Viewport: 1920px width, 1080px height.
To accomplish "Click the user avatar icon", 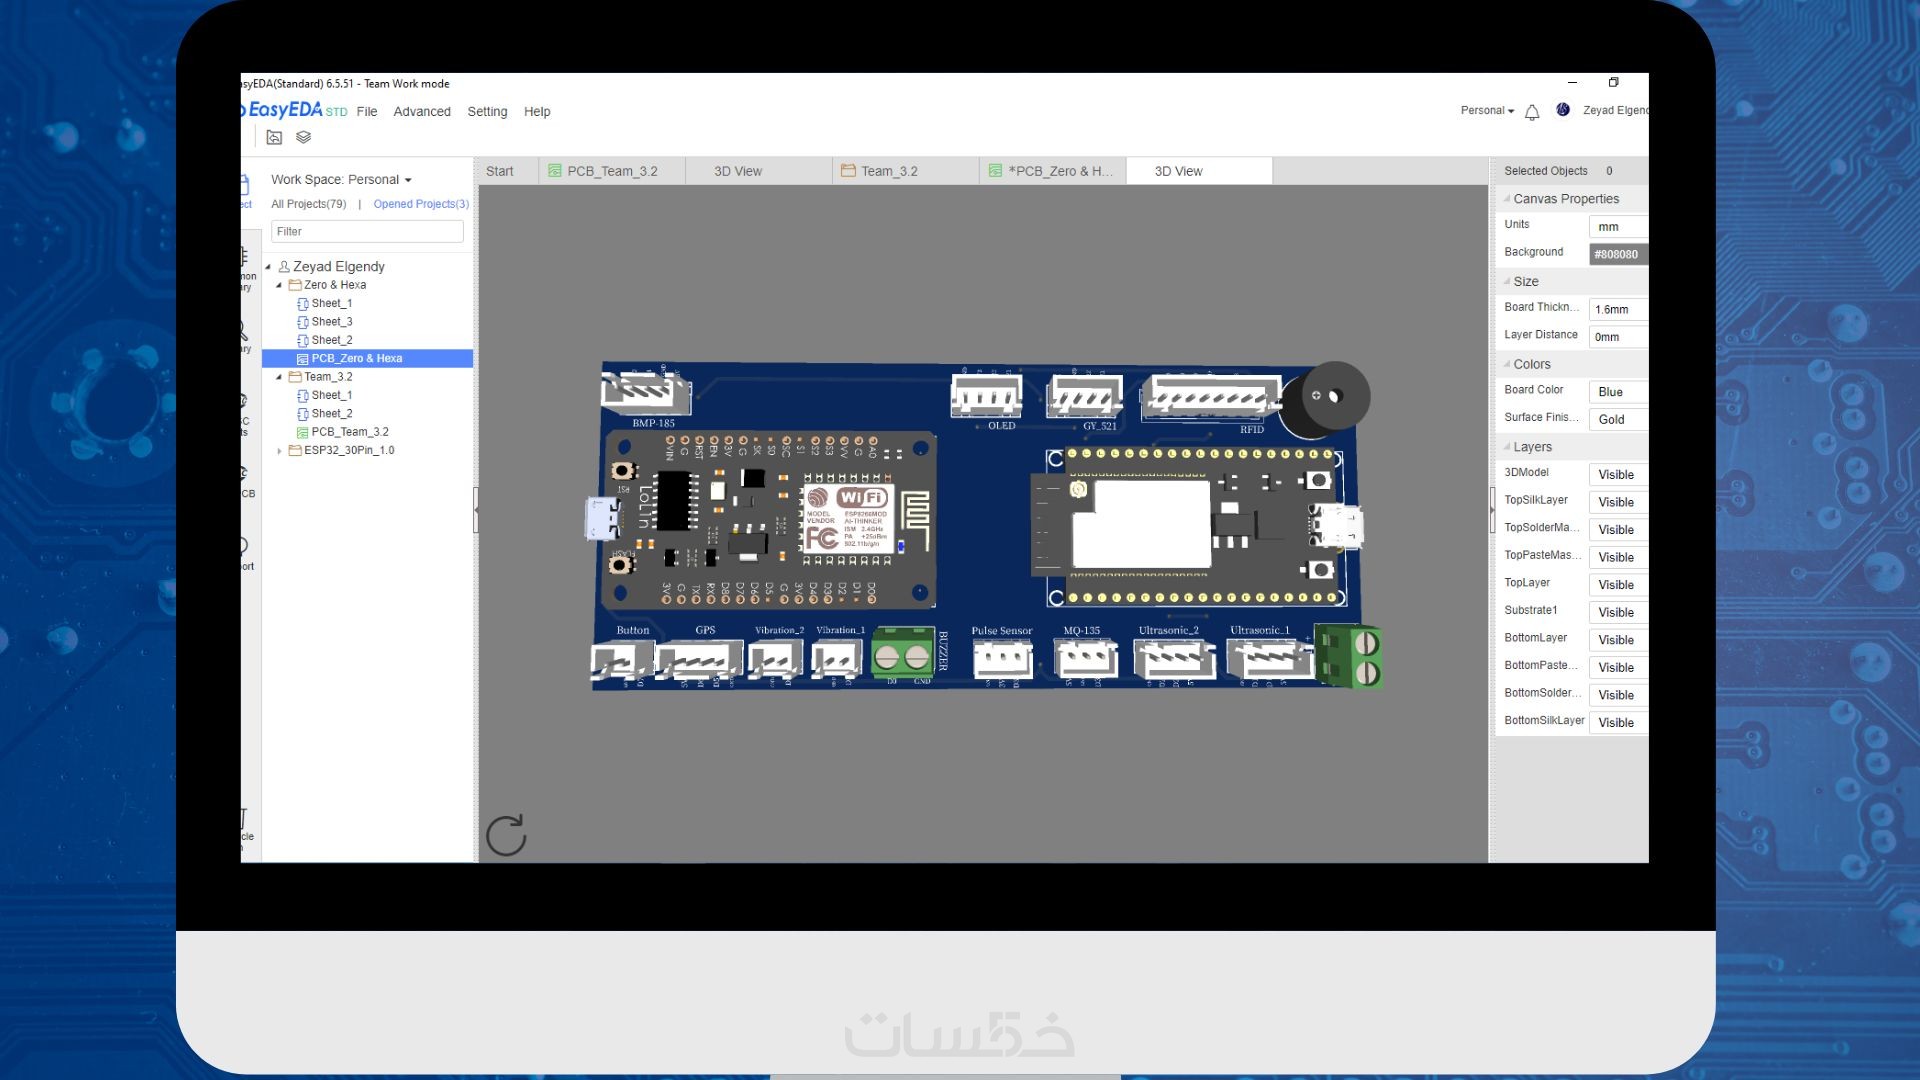I will click(x=1563, y=110).
